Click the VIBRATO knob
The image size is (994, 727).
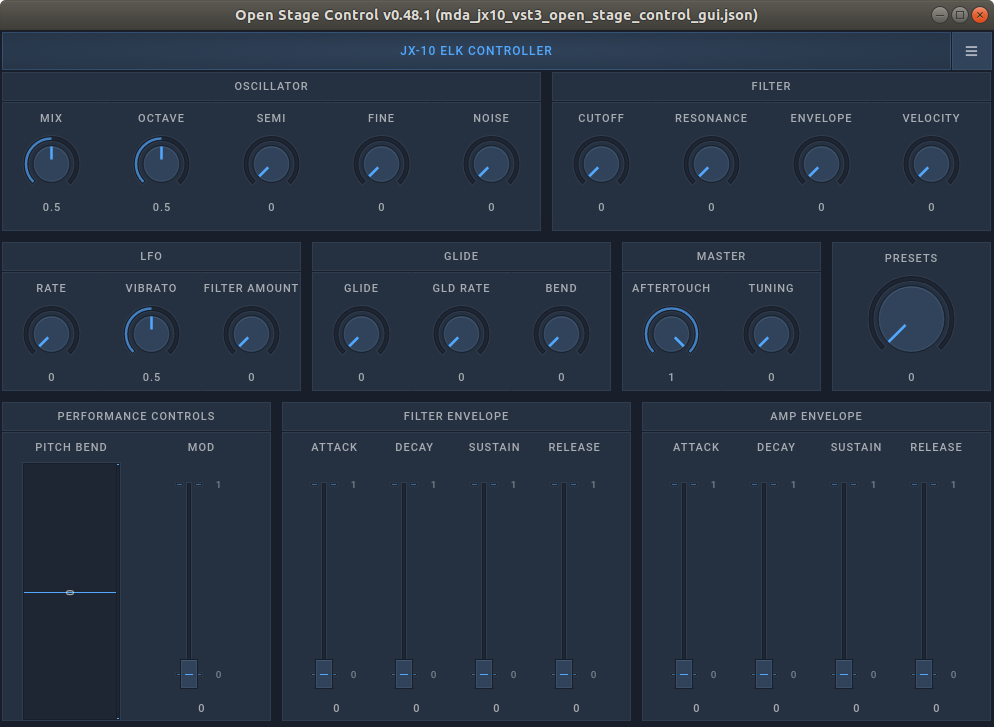tap(152, 333)
